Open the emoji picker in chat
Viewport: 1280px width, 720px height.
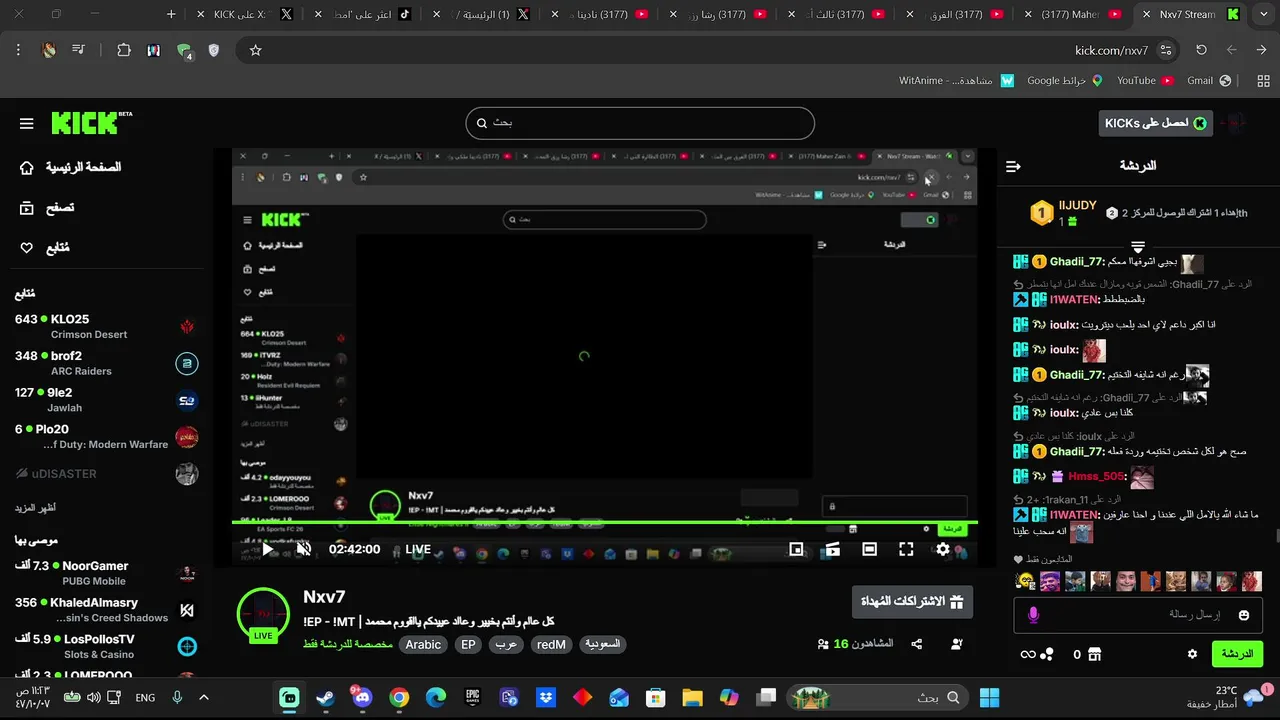[1243, 615]
